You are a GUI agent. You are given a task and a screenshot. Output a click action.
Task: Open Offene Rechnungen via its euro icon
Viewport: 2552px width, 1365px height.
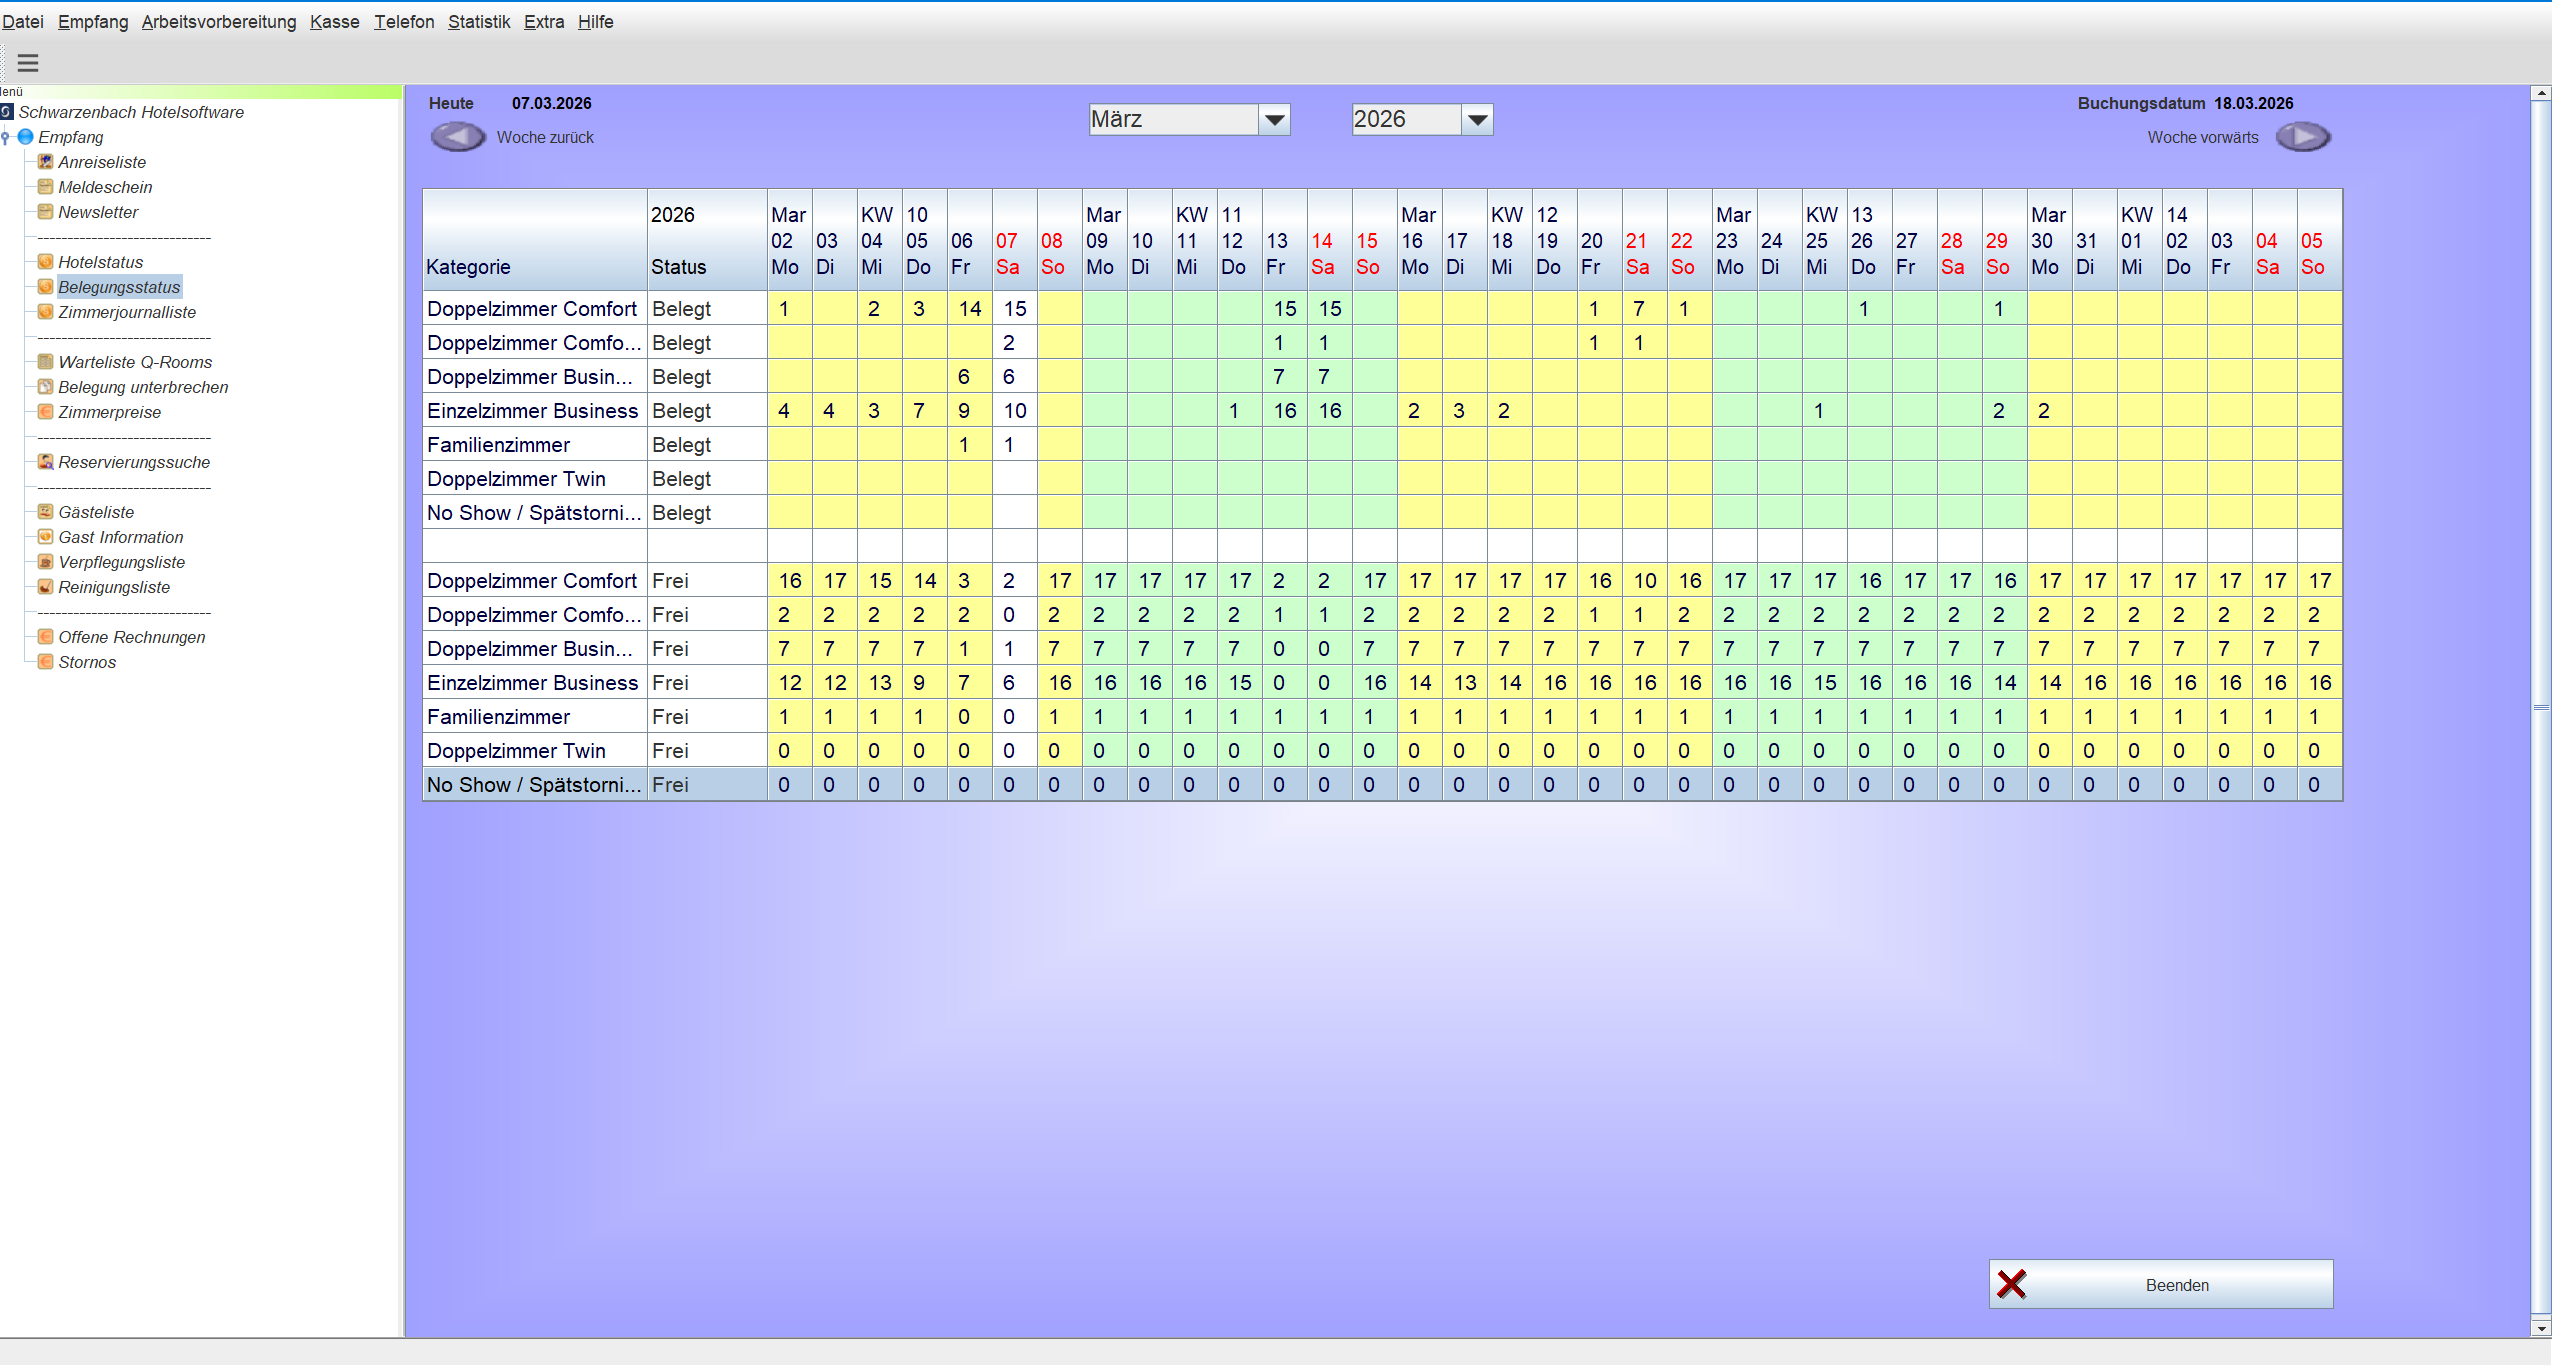coord(46,636)
